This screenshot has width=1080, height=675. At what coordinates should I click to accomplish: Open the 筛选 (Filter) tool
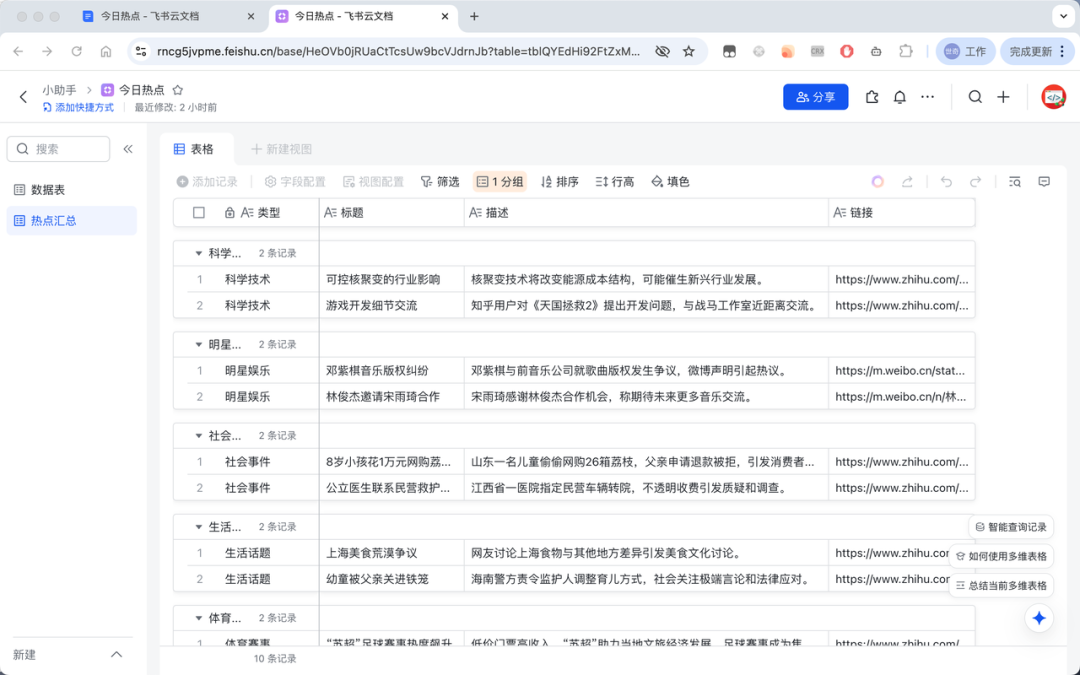pos(440,181)
